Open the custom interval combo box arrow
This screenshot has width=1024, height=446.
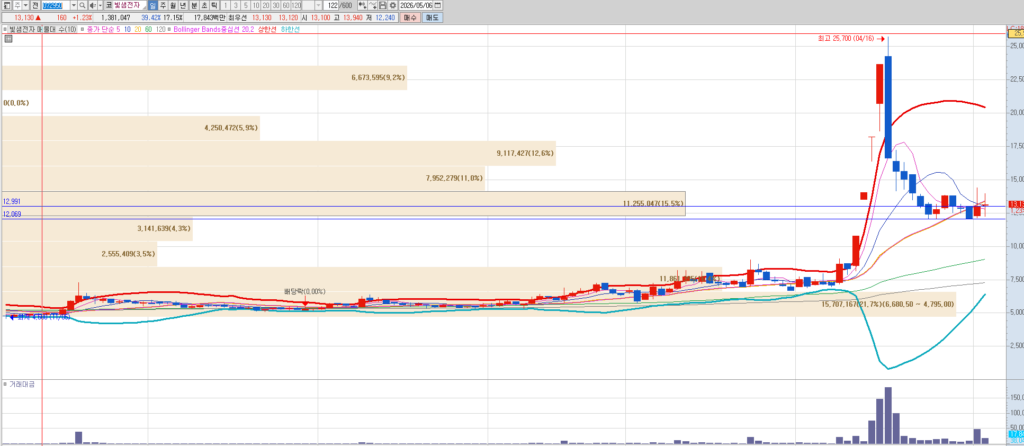(x=318, y=5)
